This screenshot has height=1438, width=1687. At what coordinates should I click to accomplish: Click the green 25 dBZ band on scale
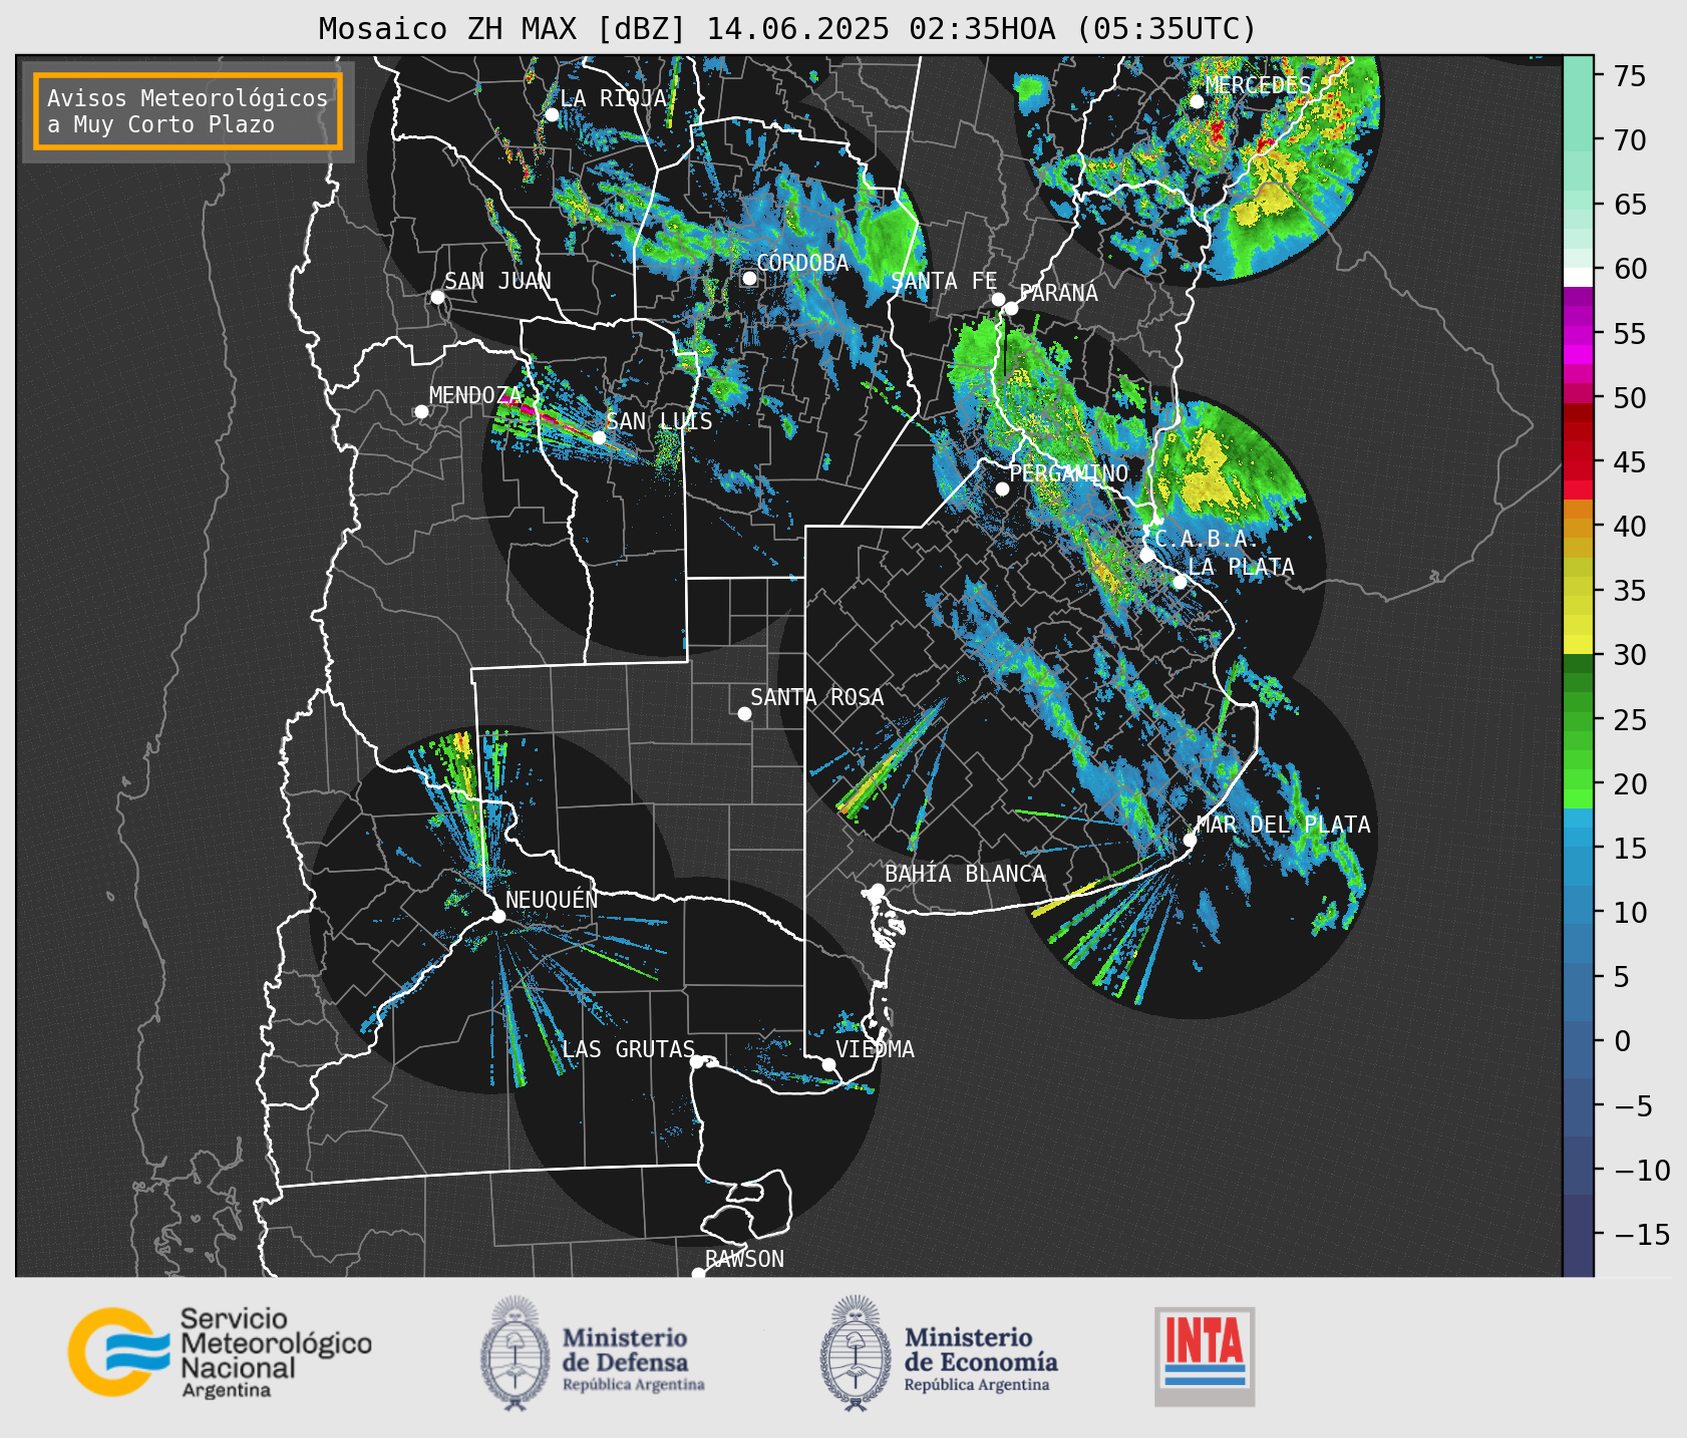tap(1578, 720)
